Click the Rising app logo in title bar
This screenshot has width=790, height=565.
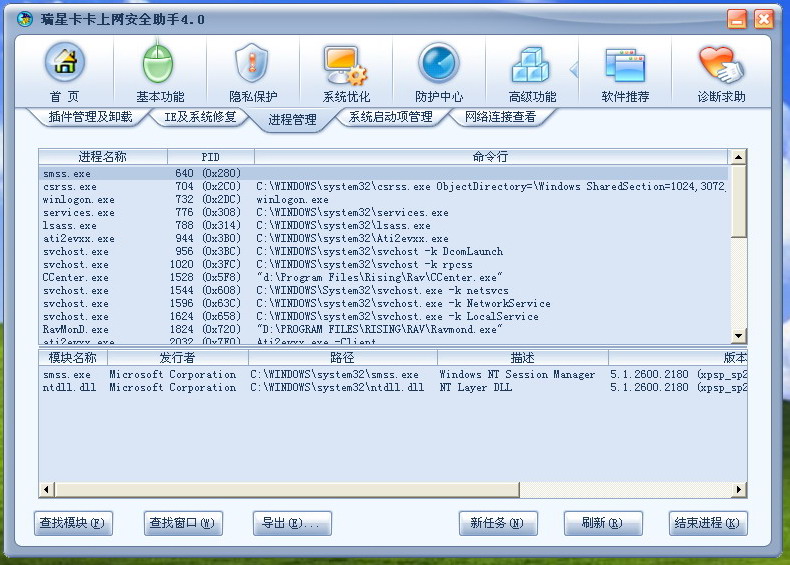[x=24, y=19]
